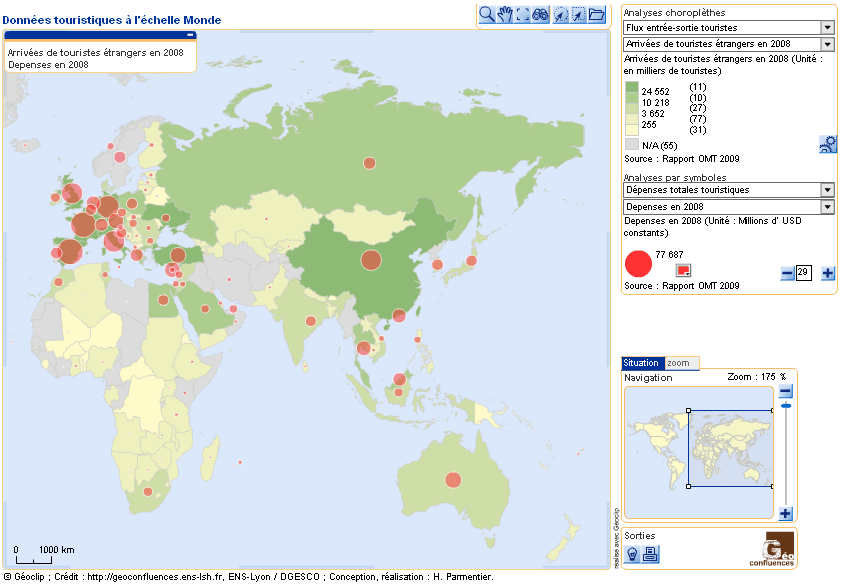
Task: Select the magnifier zoom tool
Action: (487, 14)
